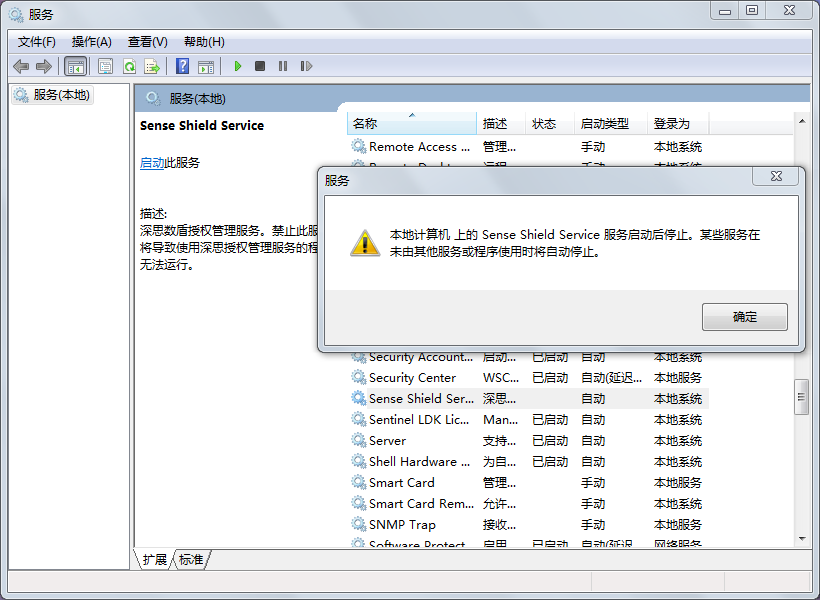Select the Smart Card service name
The height and width of the screenshot is (600, 820).
coord(402,482)
